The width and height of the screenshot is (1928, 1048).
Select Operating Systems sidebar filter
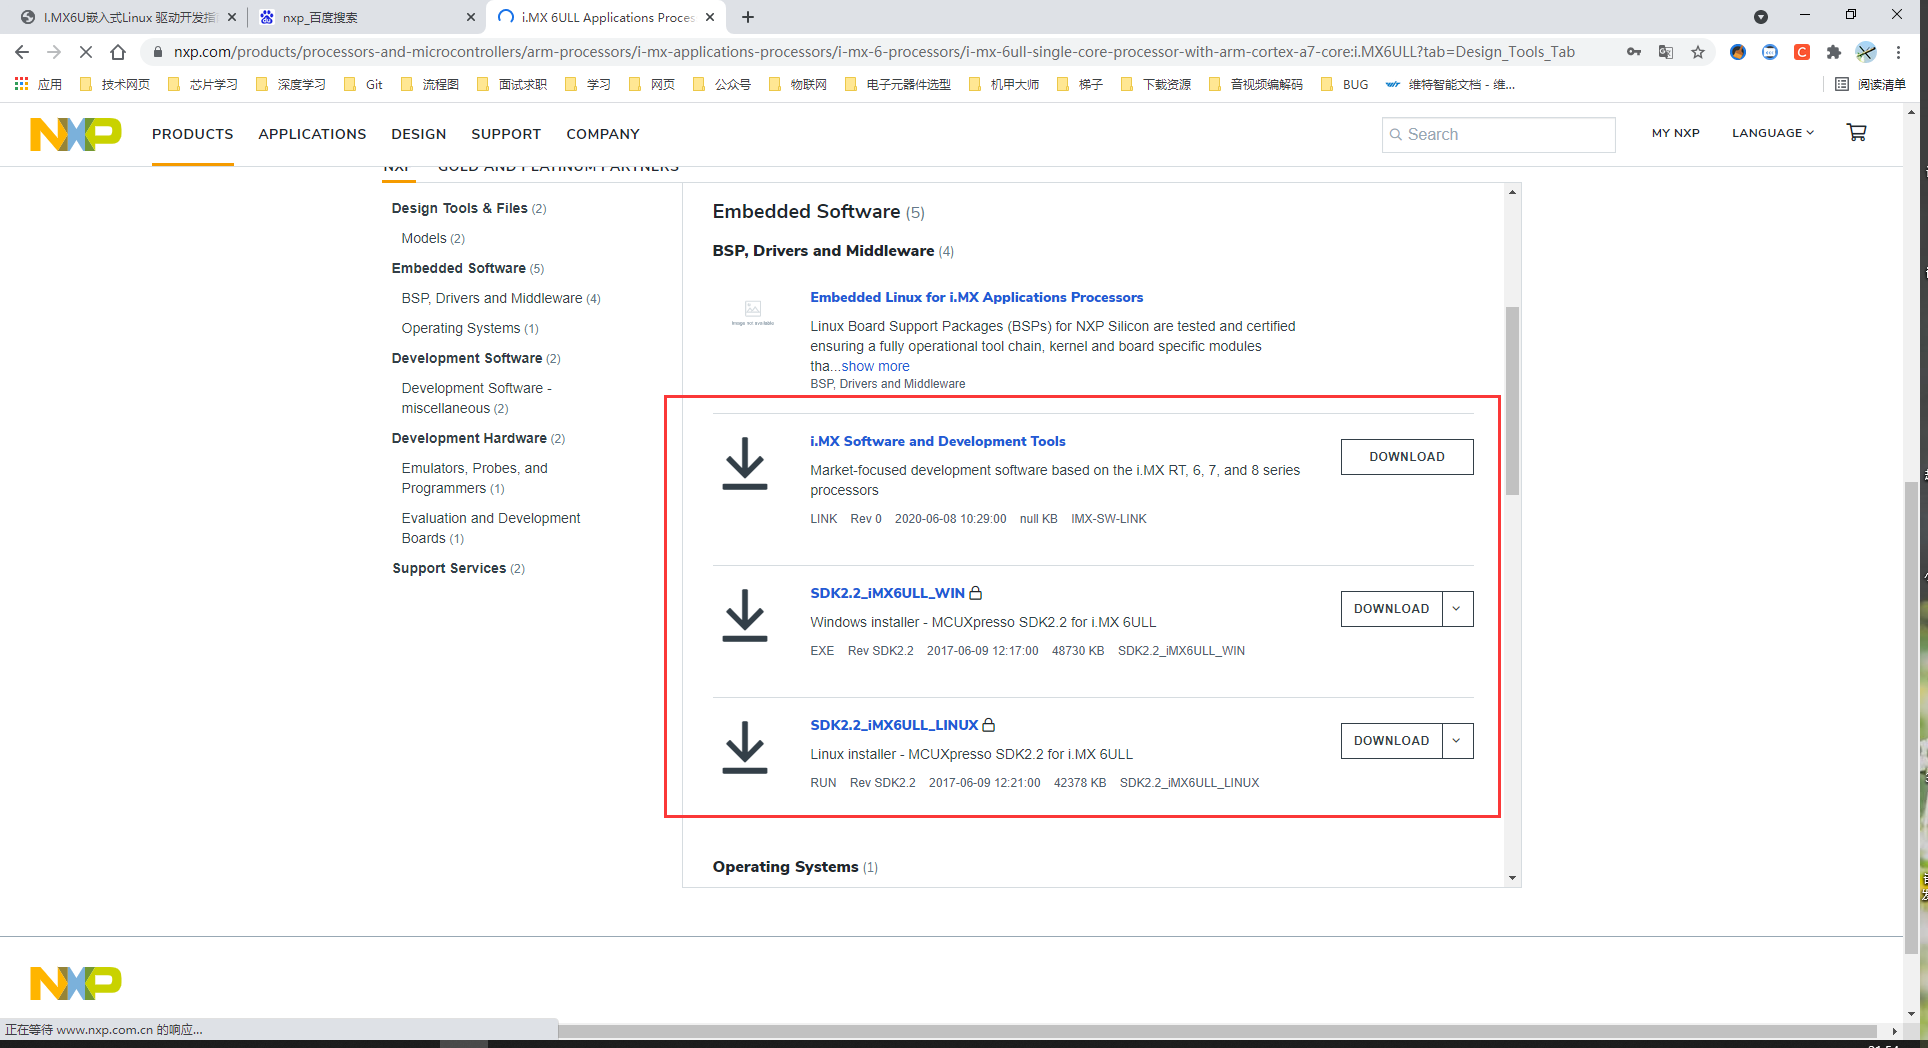coord(470,328)
